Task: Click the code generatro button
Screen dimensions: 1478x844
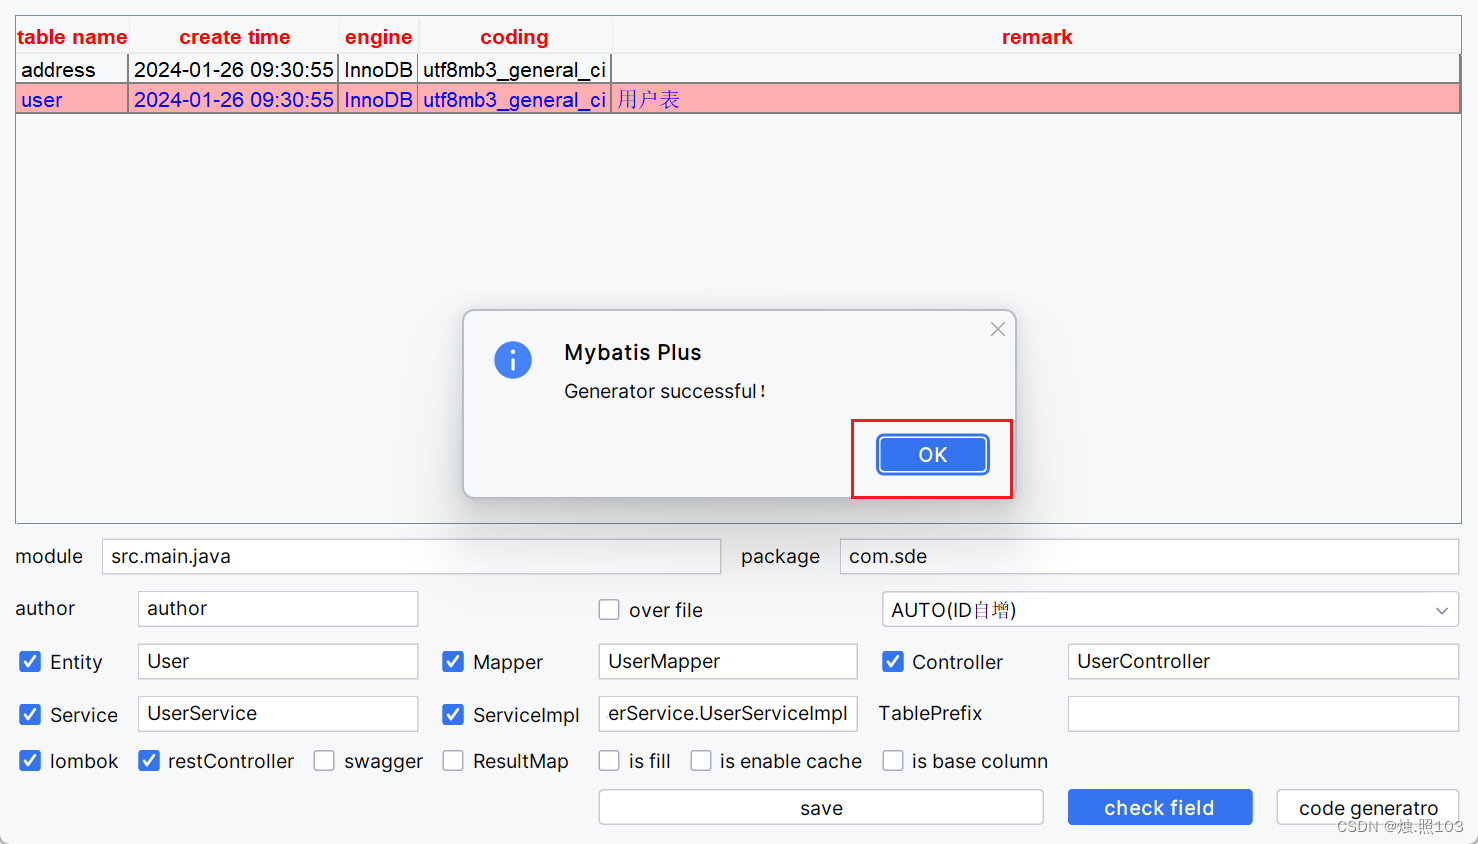Action: tap(1368, 807)
